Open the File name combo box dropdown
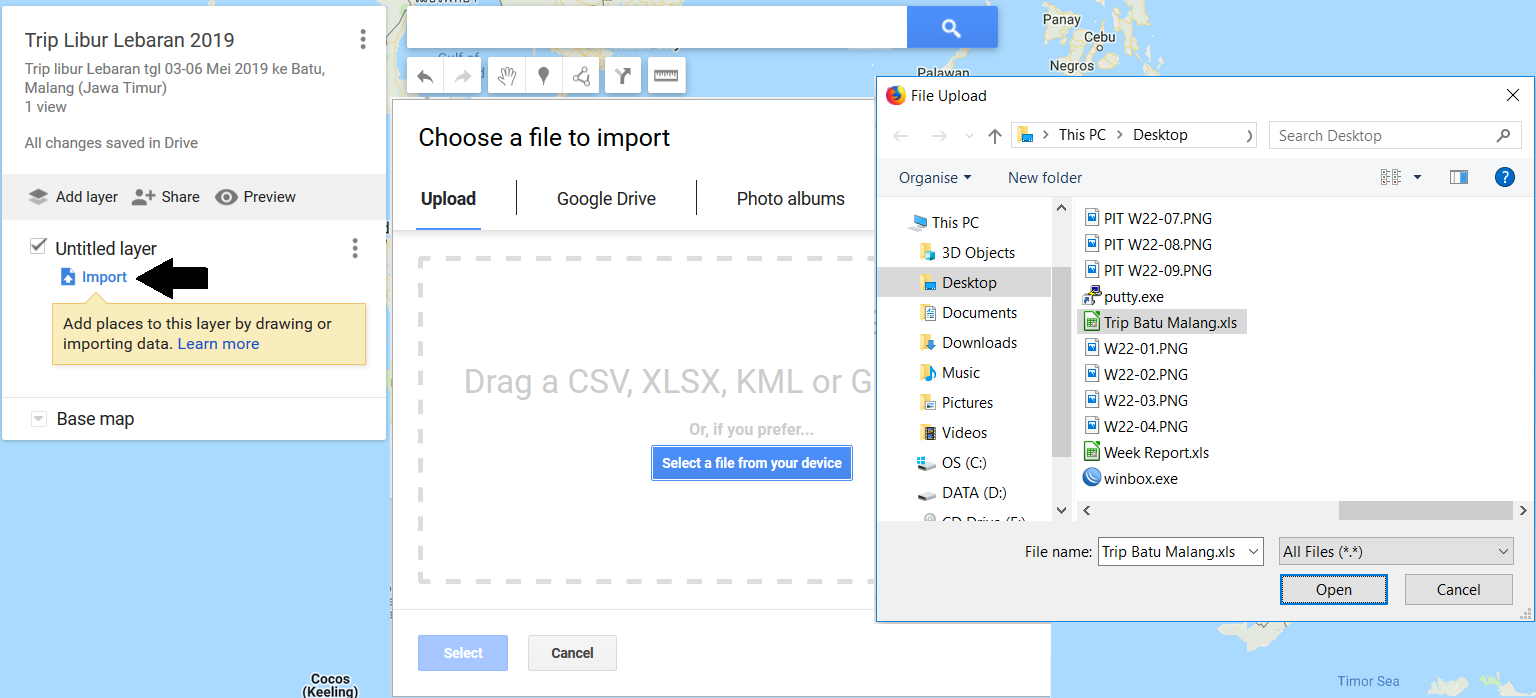This screenshot has height=698, width=1536. (x=1254, y=552)
